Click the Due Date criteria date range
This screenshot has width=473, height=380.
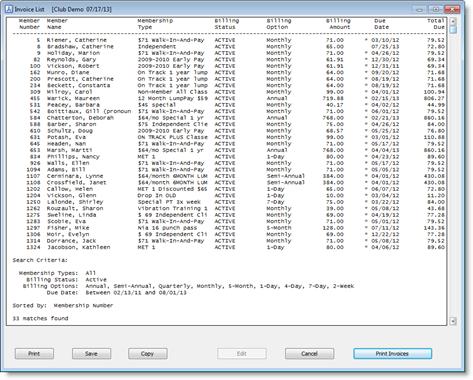(136, 293)
